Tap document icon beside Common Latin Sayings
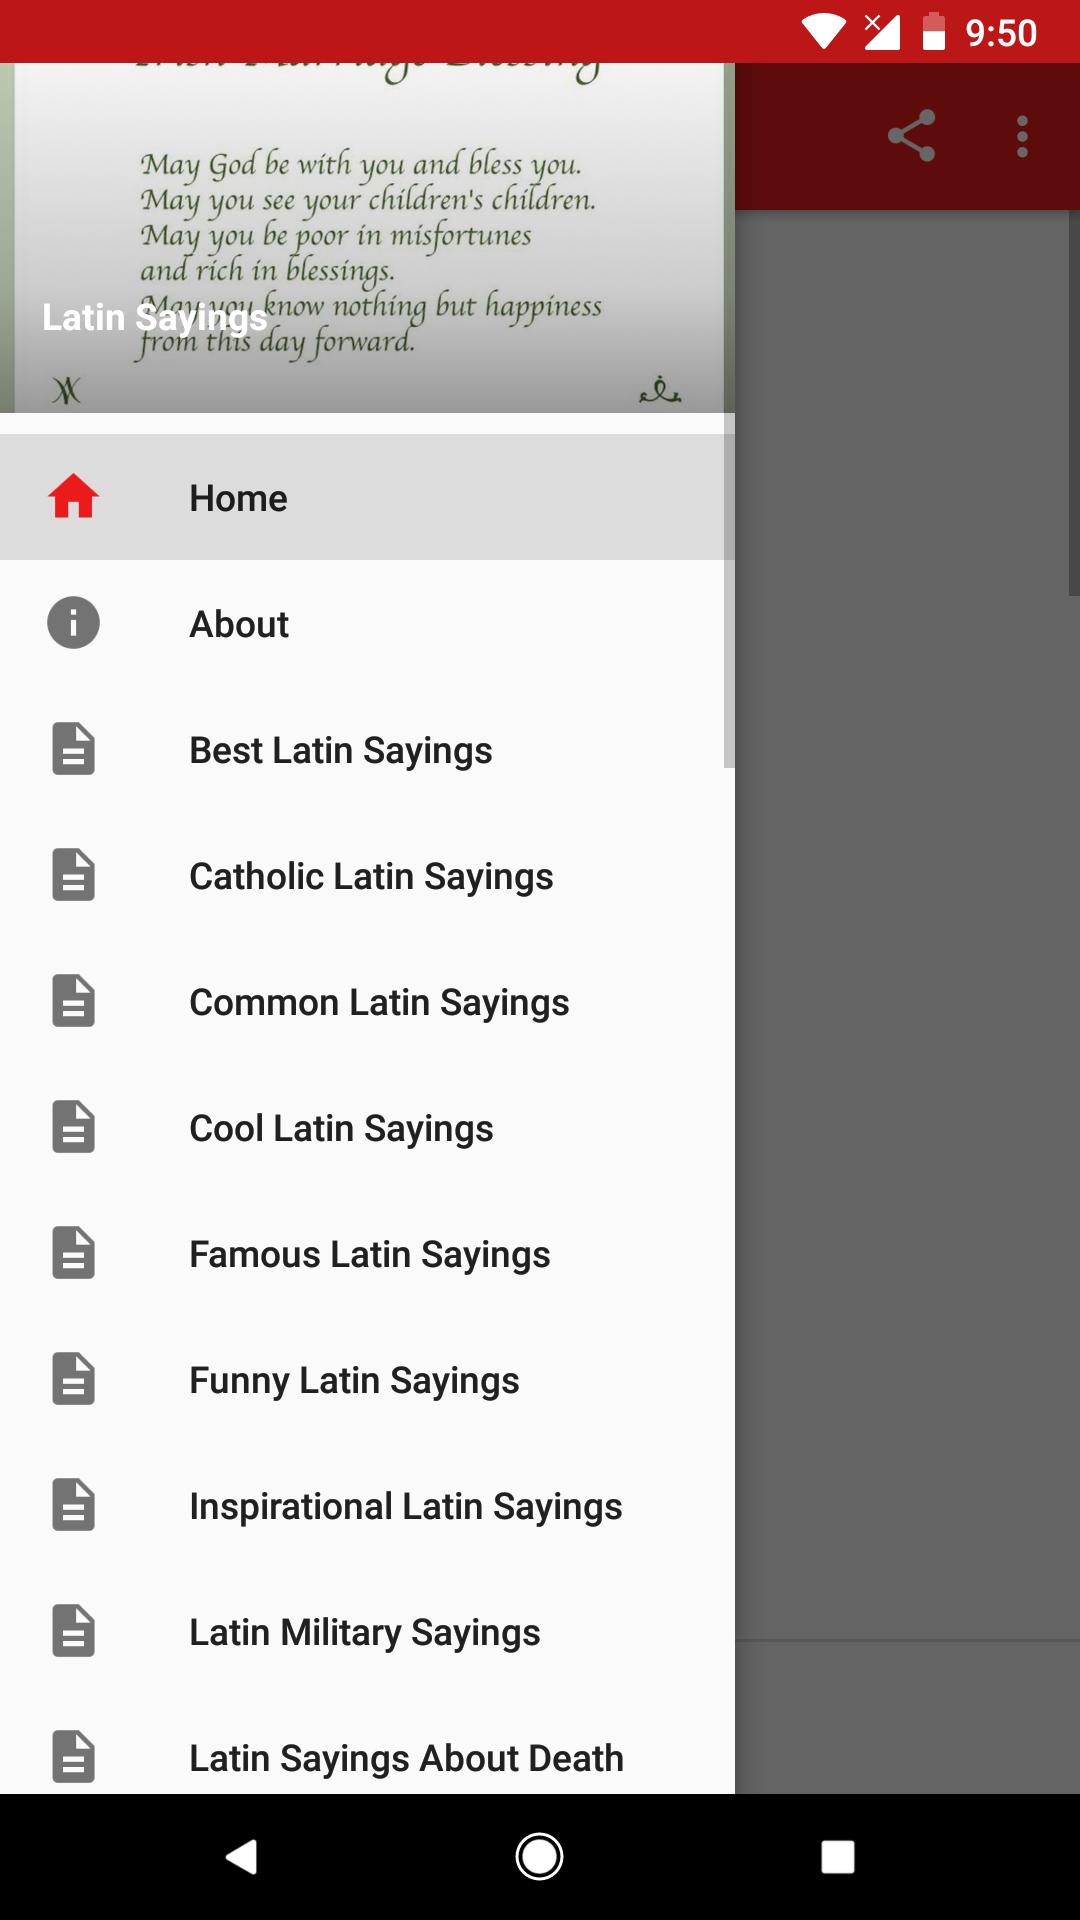This screenshot has width=1080, height=1920. click(x=73, y=1001)
